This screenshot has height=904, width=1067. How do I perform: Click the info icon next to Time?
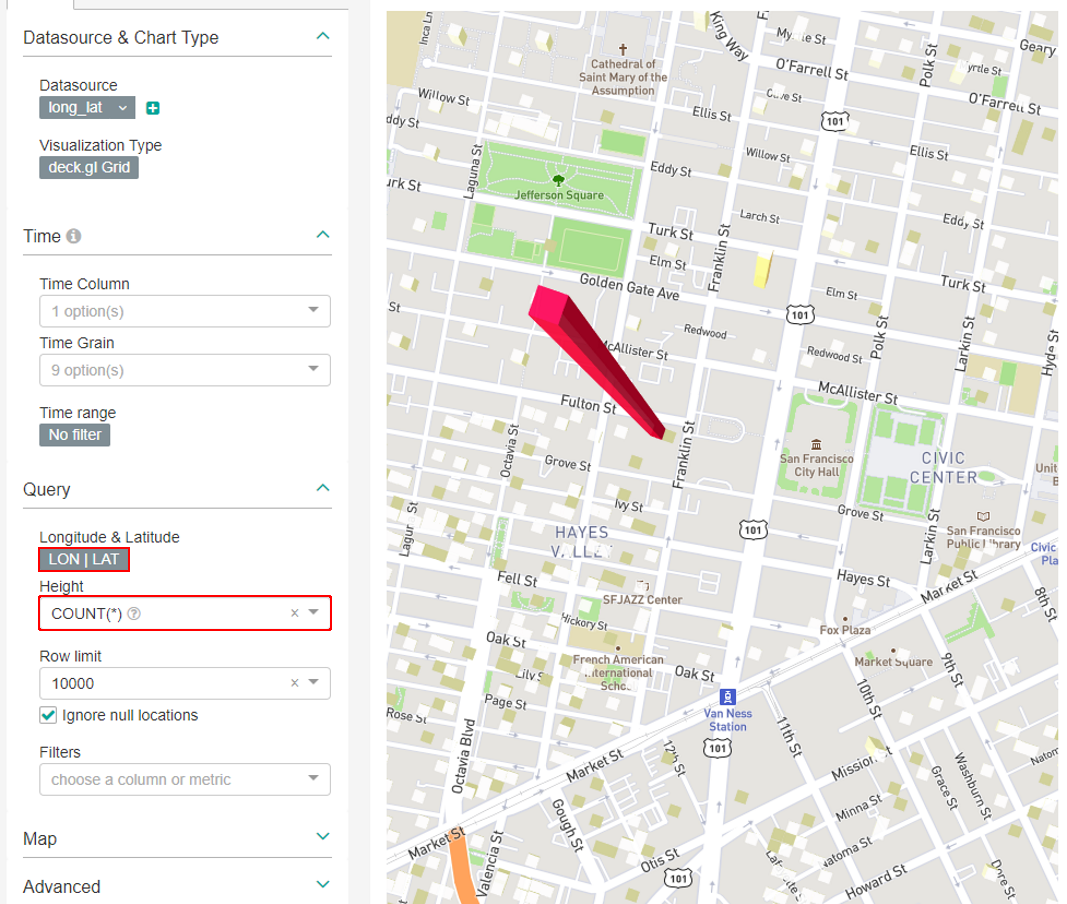pos(73,236)
